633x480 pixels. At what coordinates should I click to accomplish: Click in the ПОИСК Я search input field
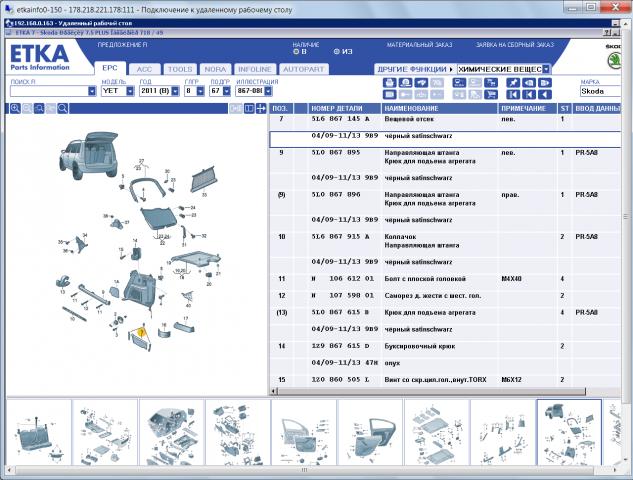49,91
